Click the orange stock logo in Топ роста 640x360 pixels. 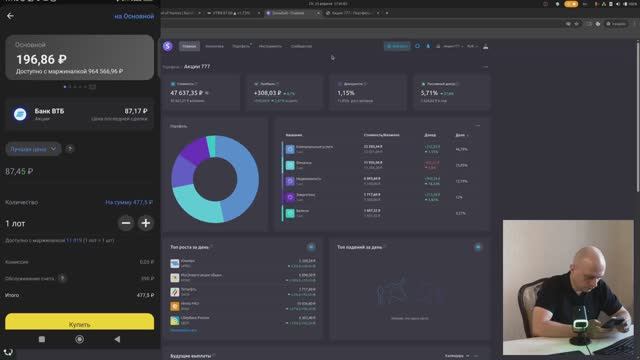[x=175, y=306]
